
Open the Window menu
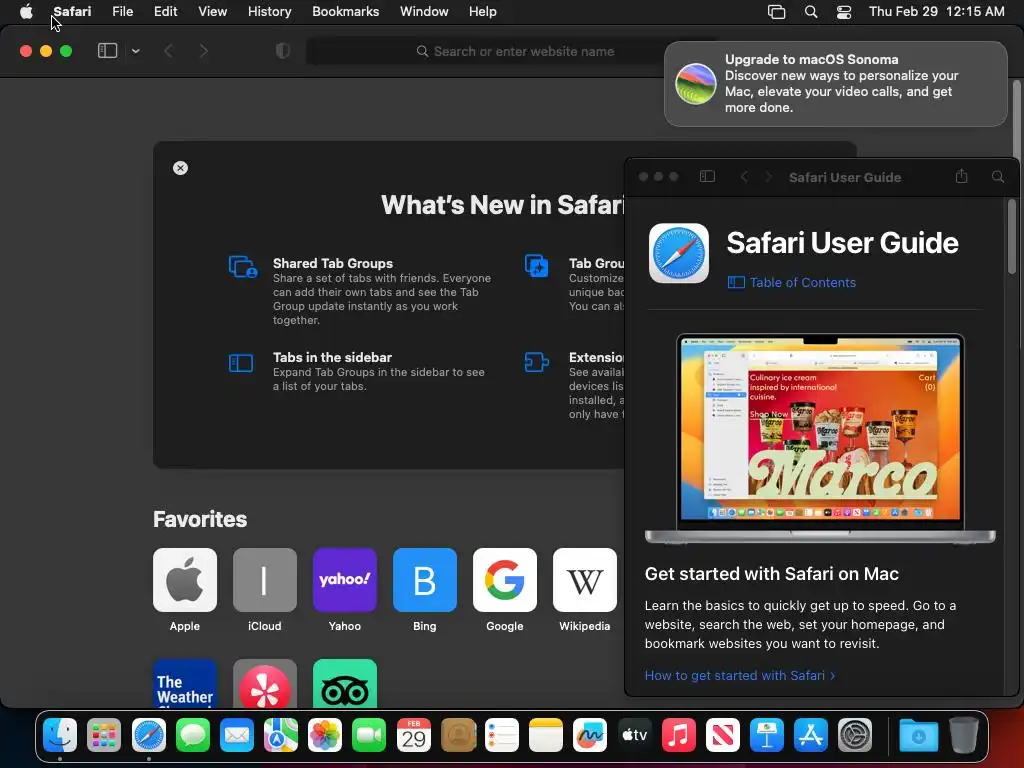click(x=424, y=12)
